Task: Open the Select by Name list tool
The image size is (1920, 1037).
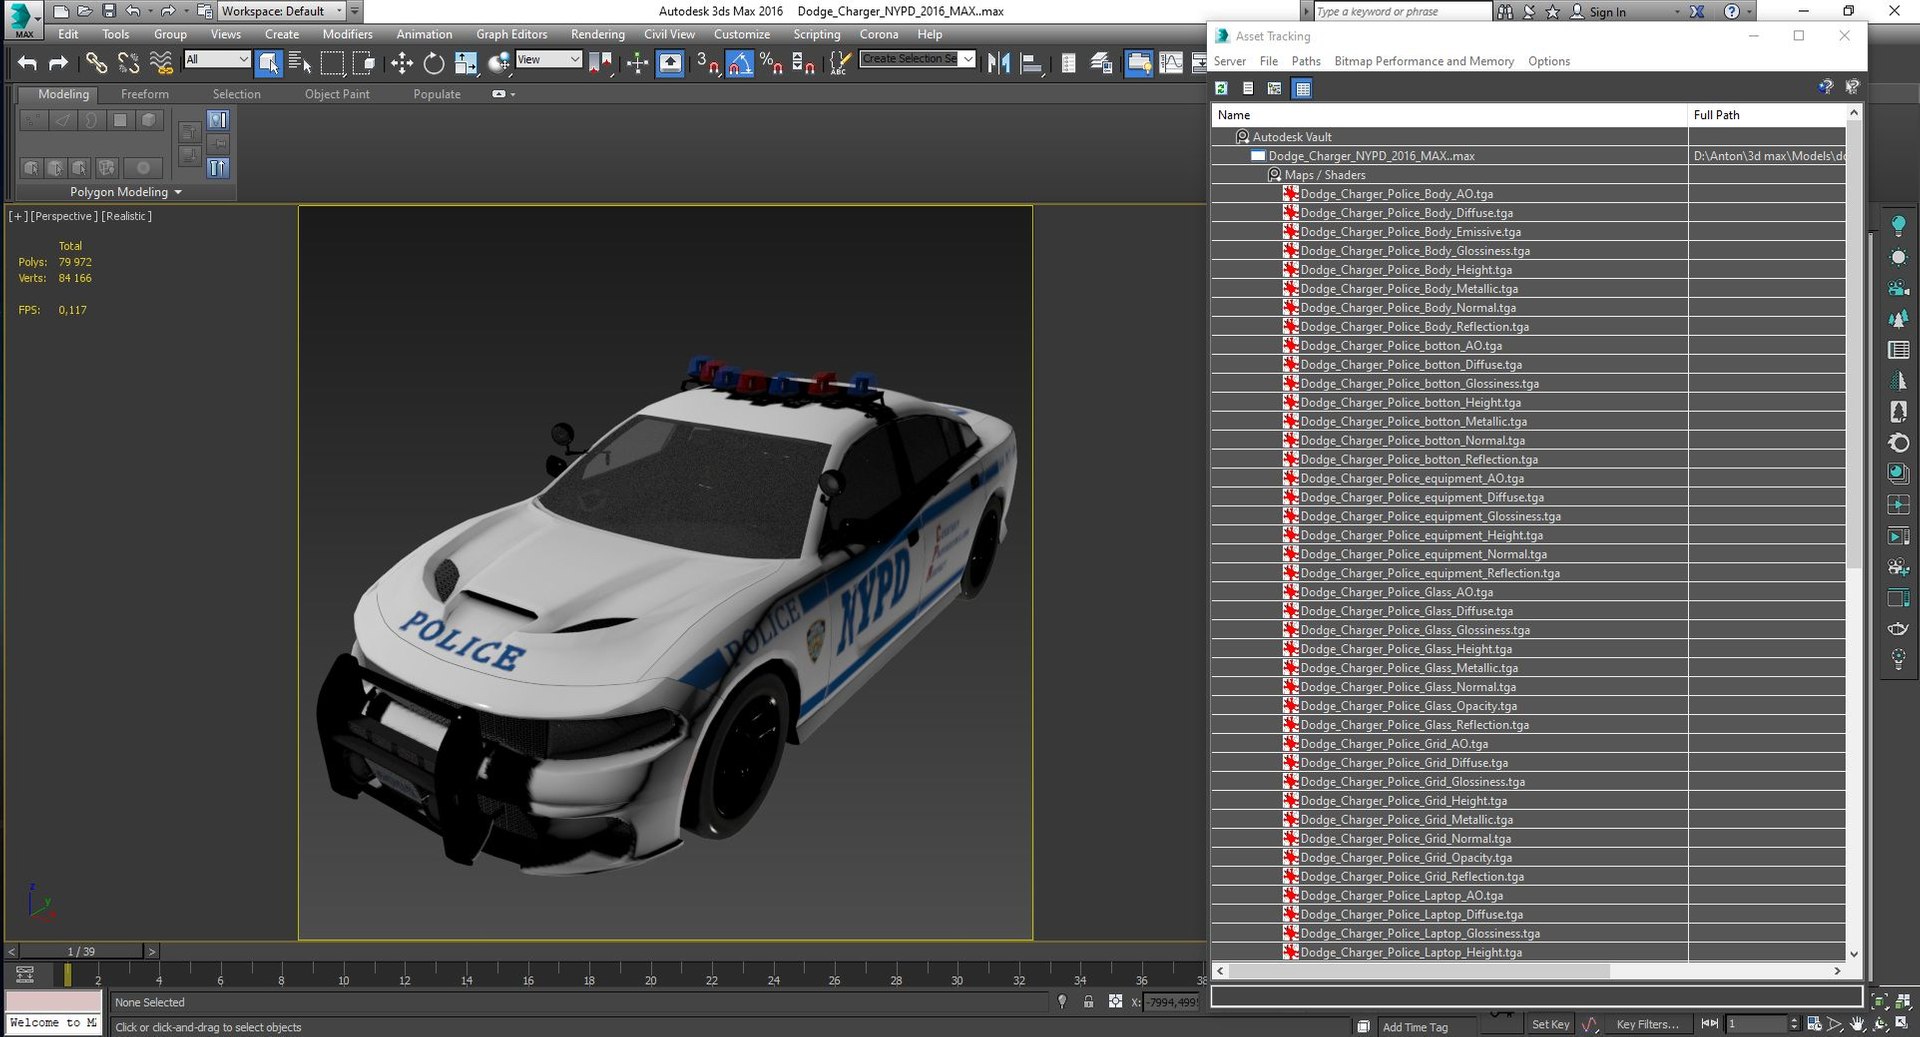Action: (300, 63)
